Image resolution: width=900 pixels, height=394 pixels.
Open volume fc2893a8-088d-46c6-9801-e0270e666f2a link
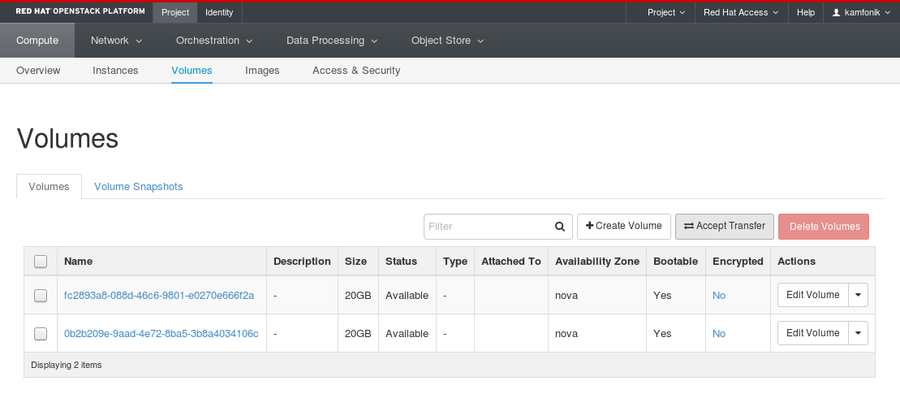pos(159,296)
